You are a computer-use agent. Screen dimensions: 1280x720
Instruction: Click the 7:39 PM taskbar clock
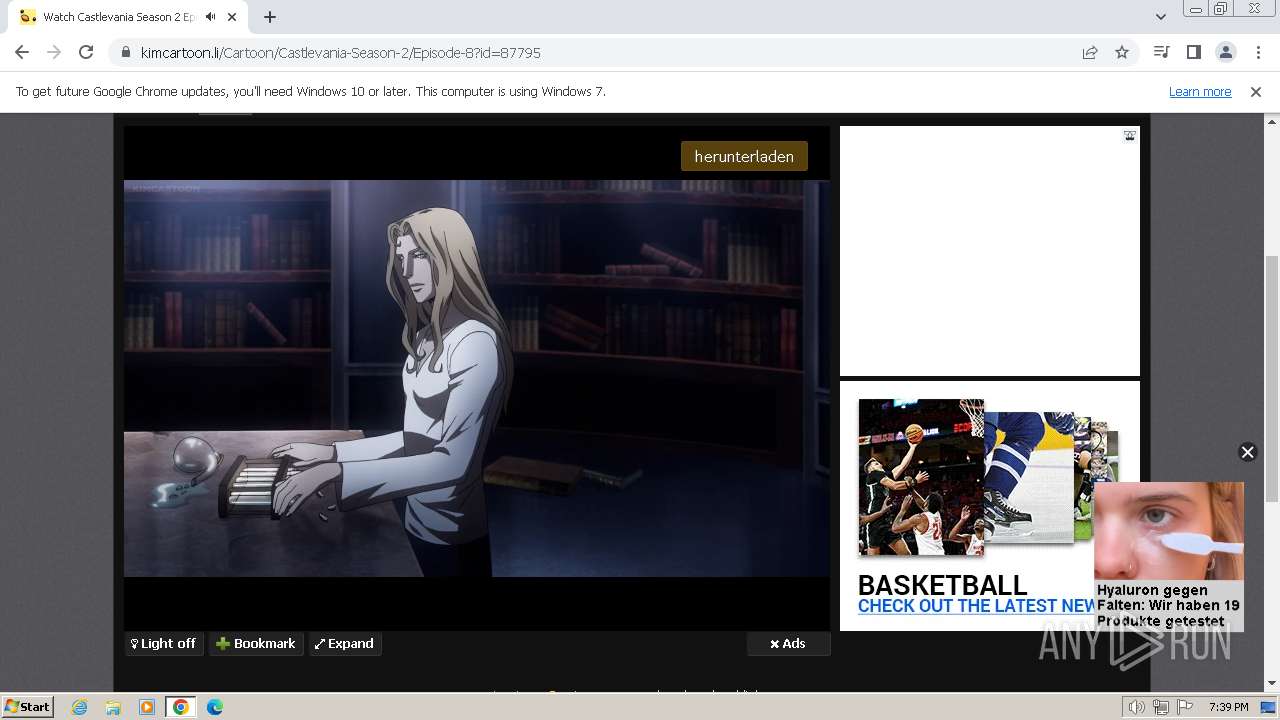1228,707
